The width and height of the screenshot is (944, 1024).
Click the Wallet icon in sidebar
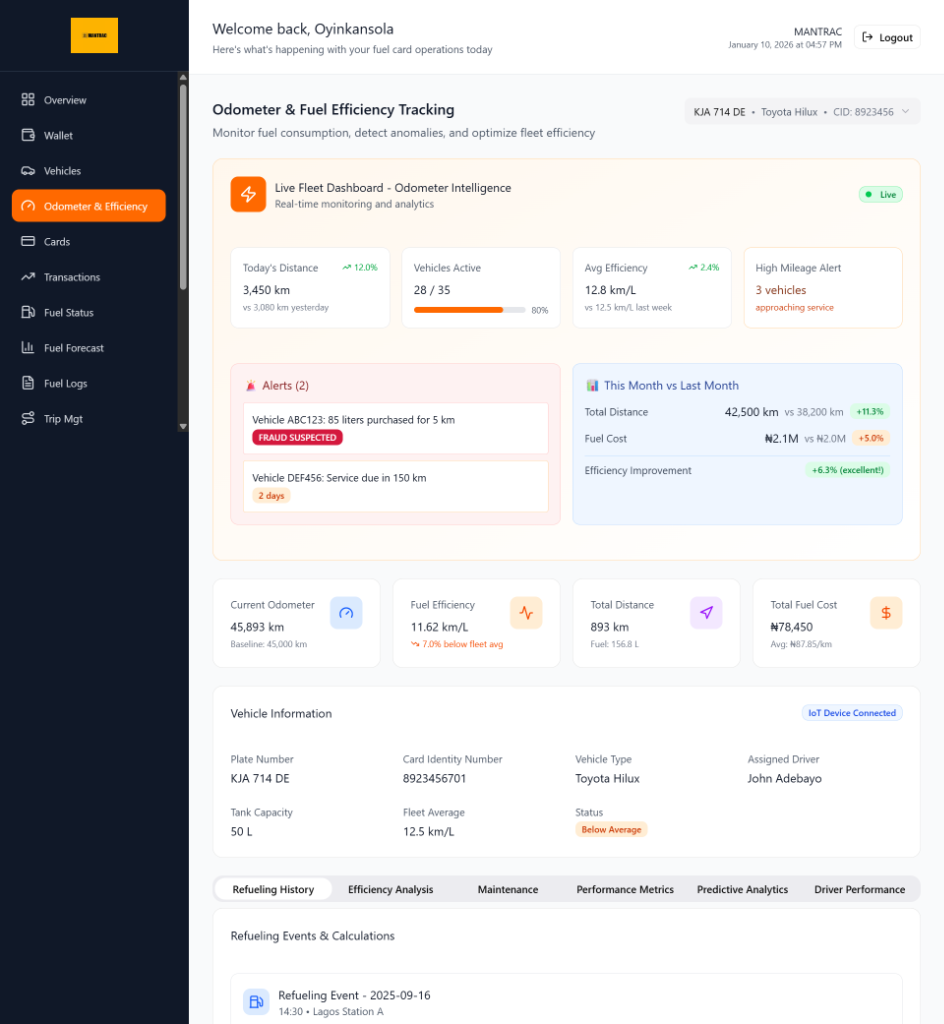point(28,135)
